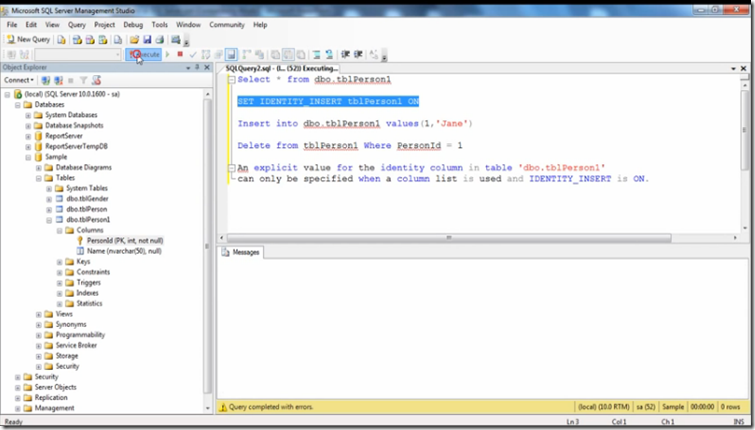
Task: Save the current query with the floppy icon
Action: 147,39
